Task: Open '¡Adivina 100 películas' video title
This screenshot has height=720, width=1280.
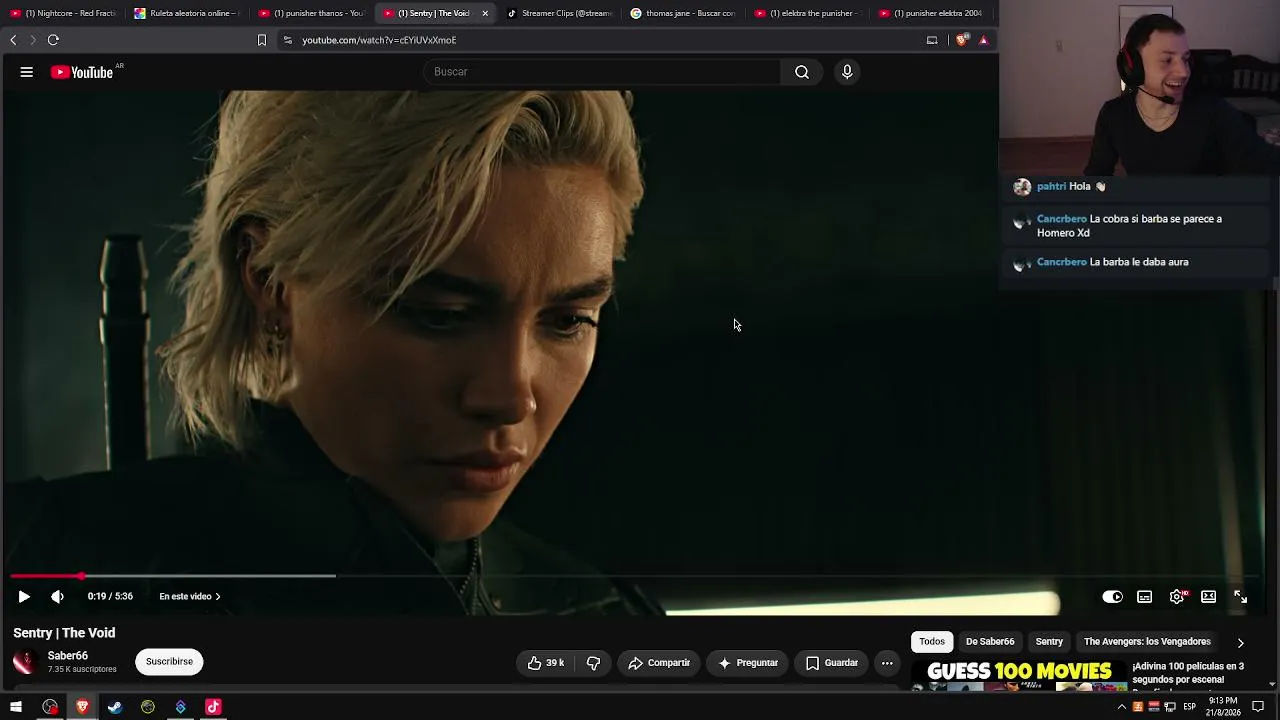Action: [x=1188, y=673]
